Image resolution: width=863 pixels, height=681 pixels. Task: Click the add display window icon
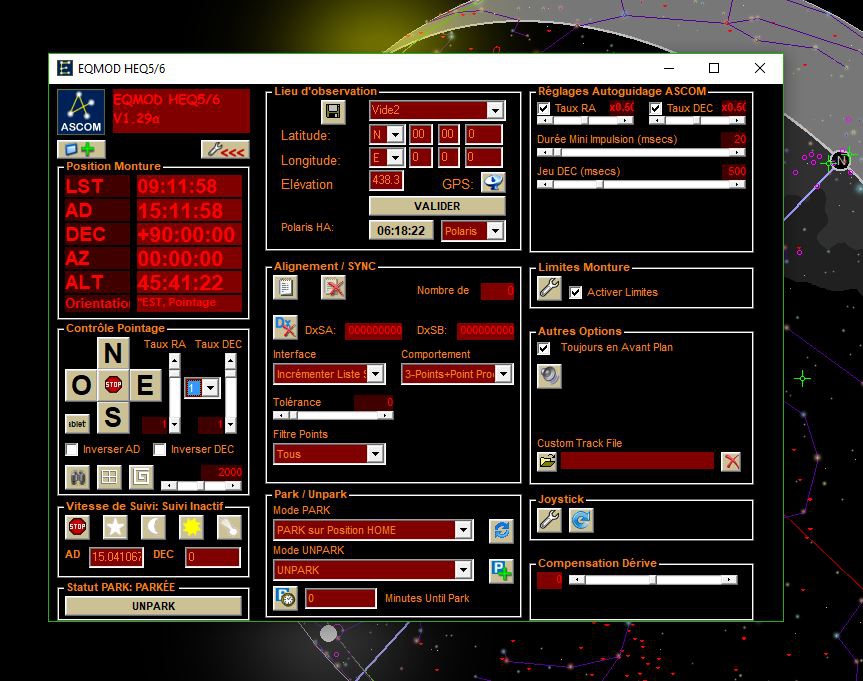81,149
